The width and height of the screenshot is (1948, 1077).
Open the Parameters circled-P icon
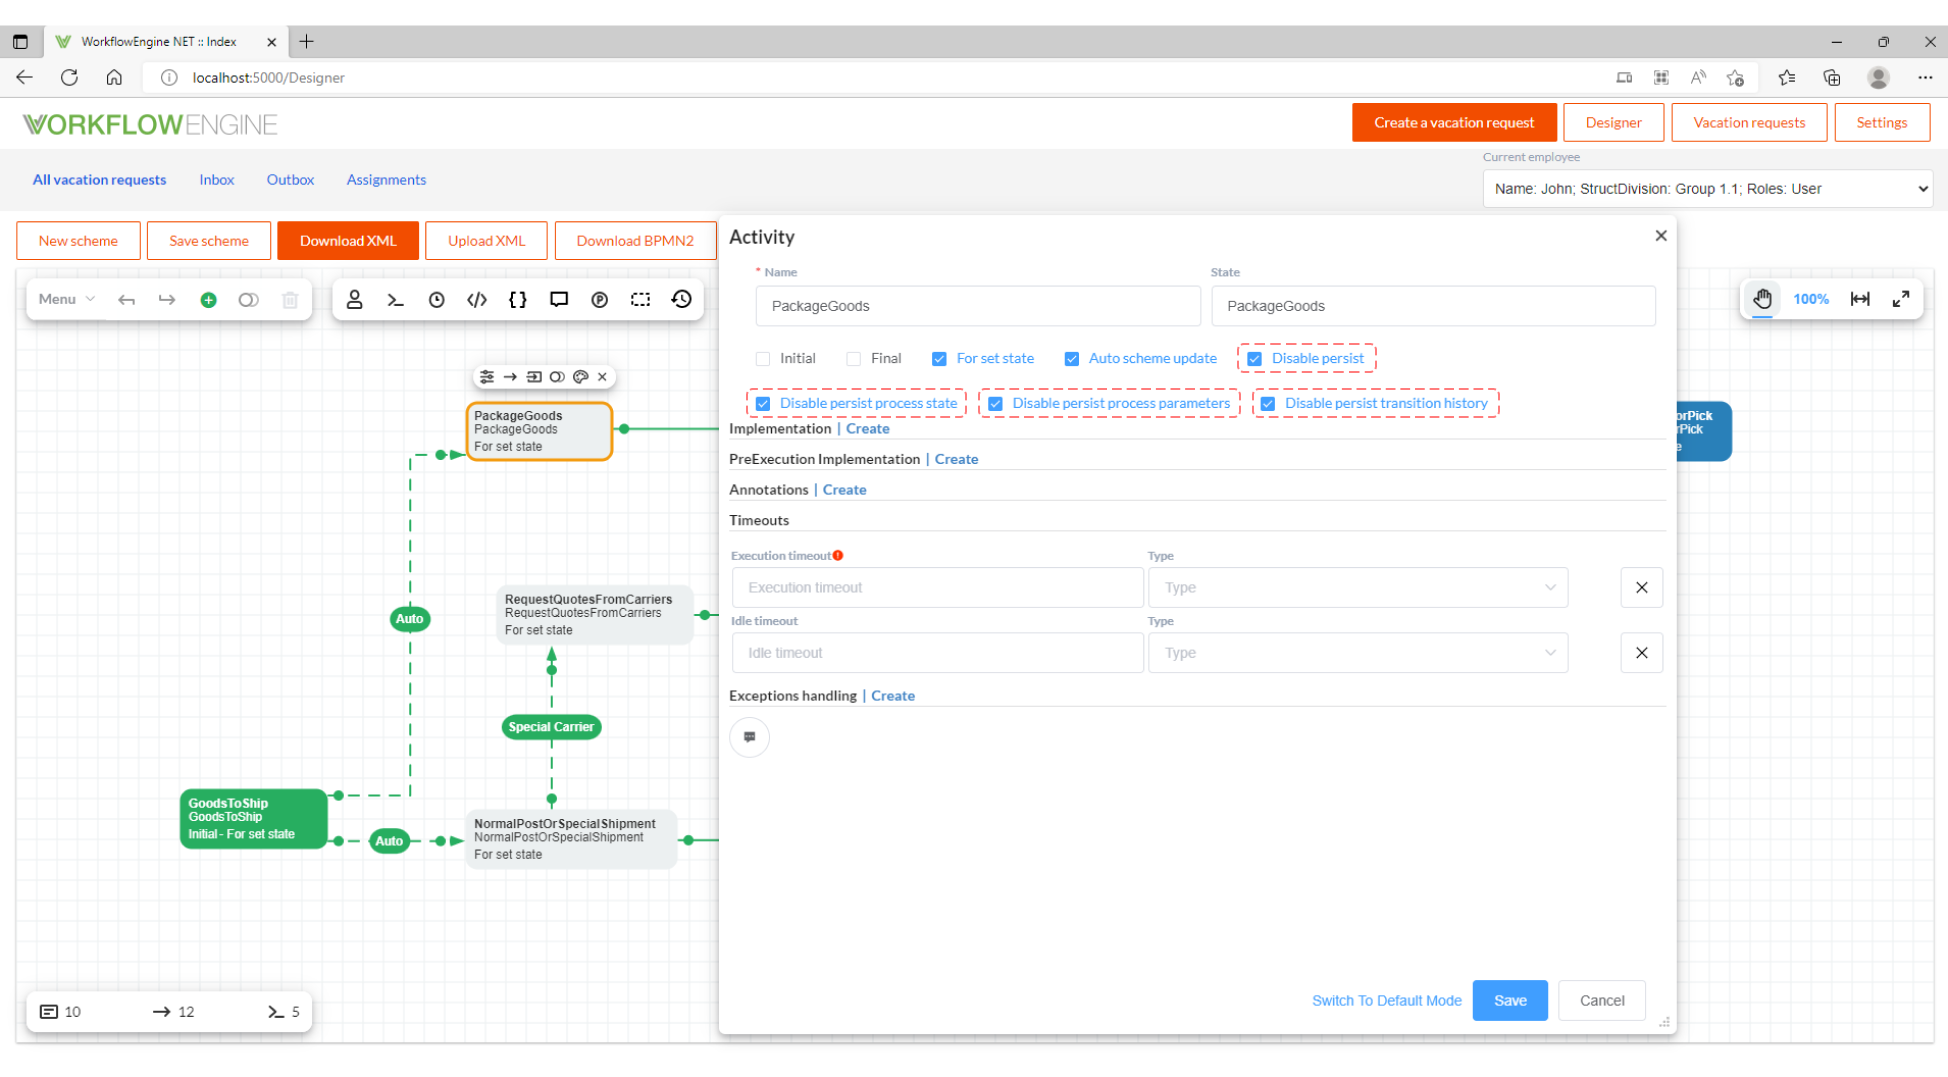coord(600,299)
